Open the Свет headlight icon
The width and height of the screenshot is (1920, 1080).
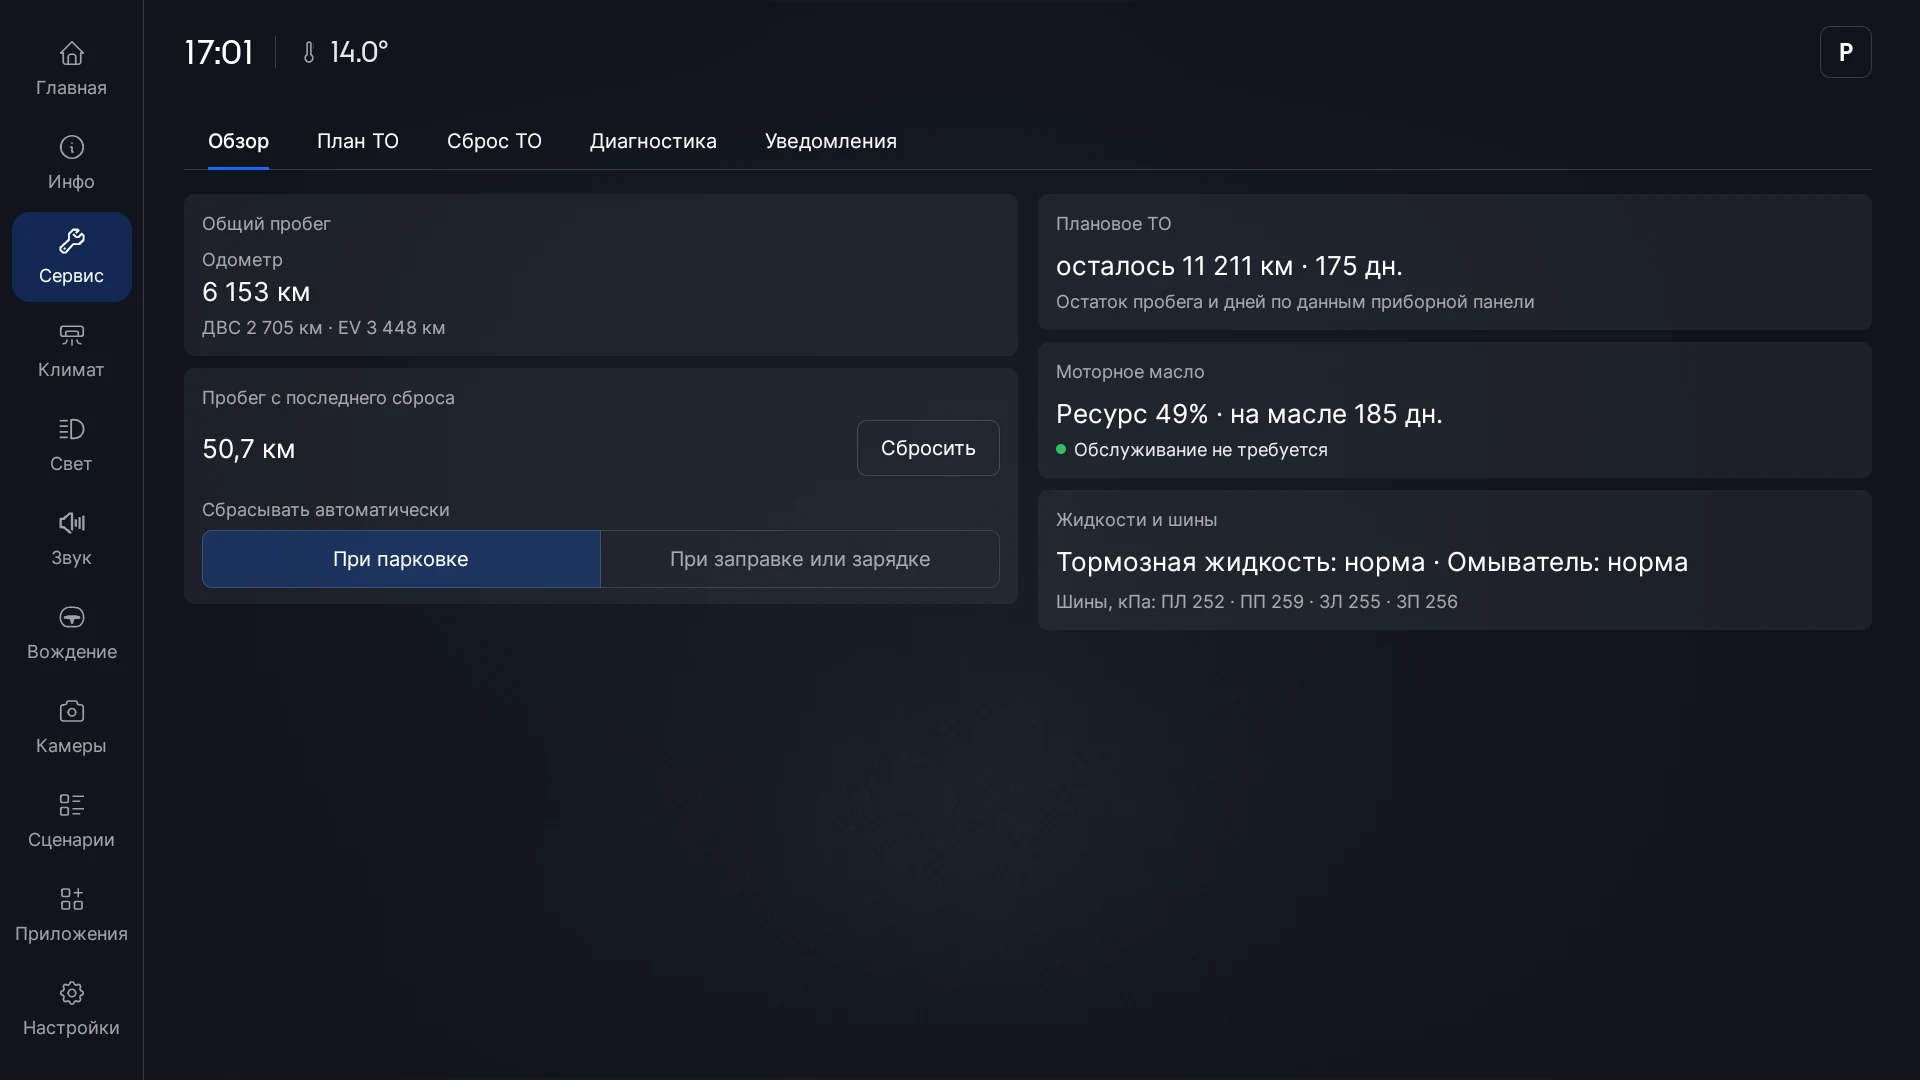pos(71,429)
